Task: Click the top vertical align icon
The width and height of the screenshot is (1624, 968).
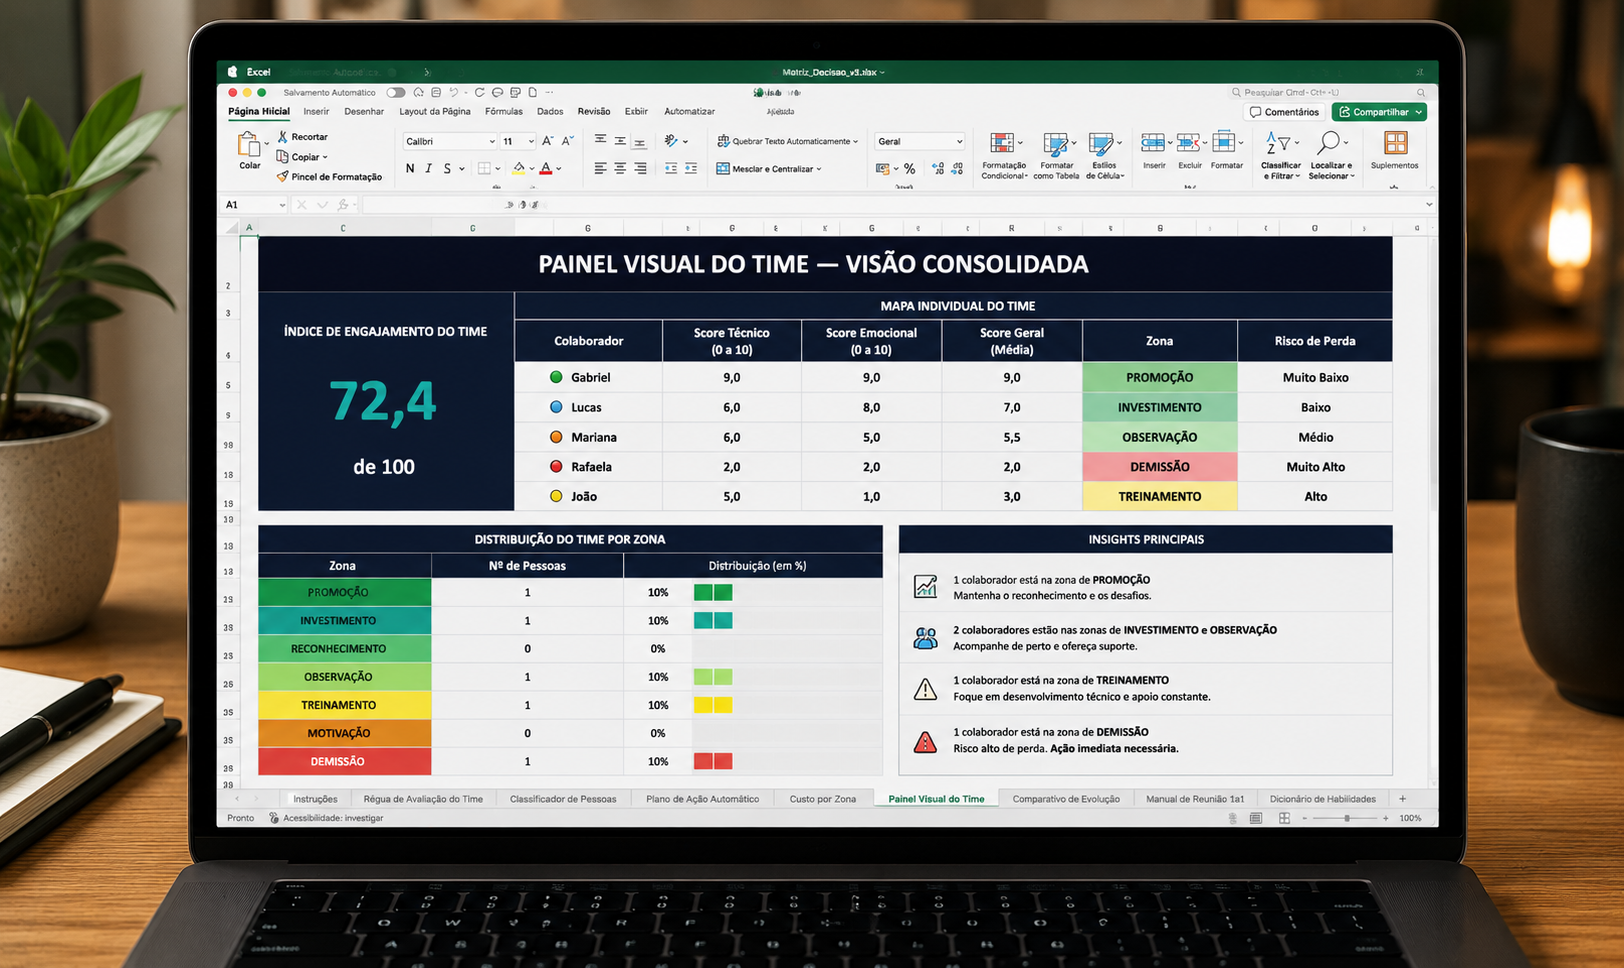Action: pyautogui.click(x=600, y=141)
